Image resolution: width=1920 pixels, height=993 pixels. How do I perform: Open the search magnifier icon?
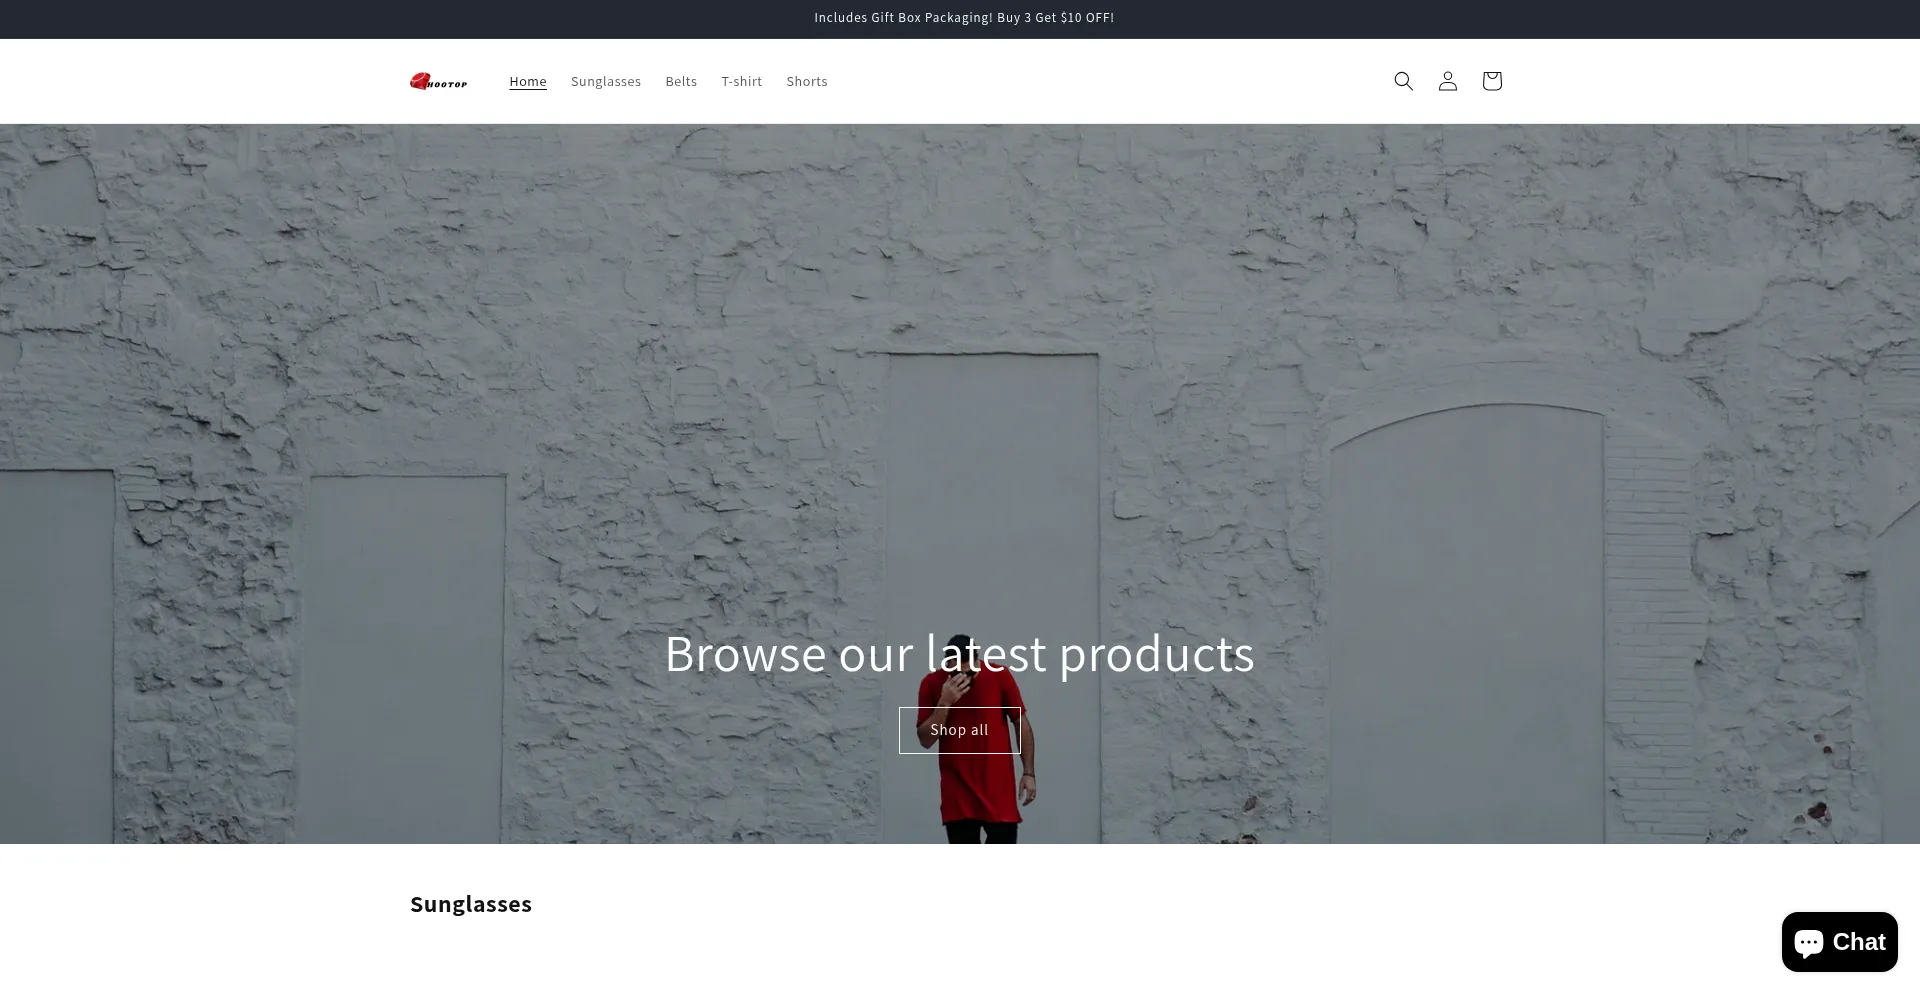coord(1403,81)
